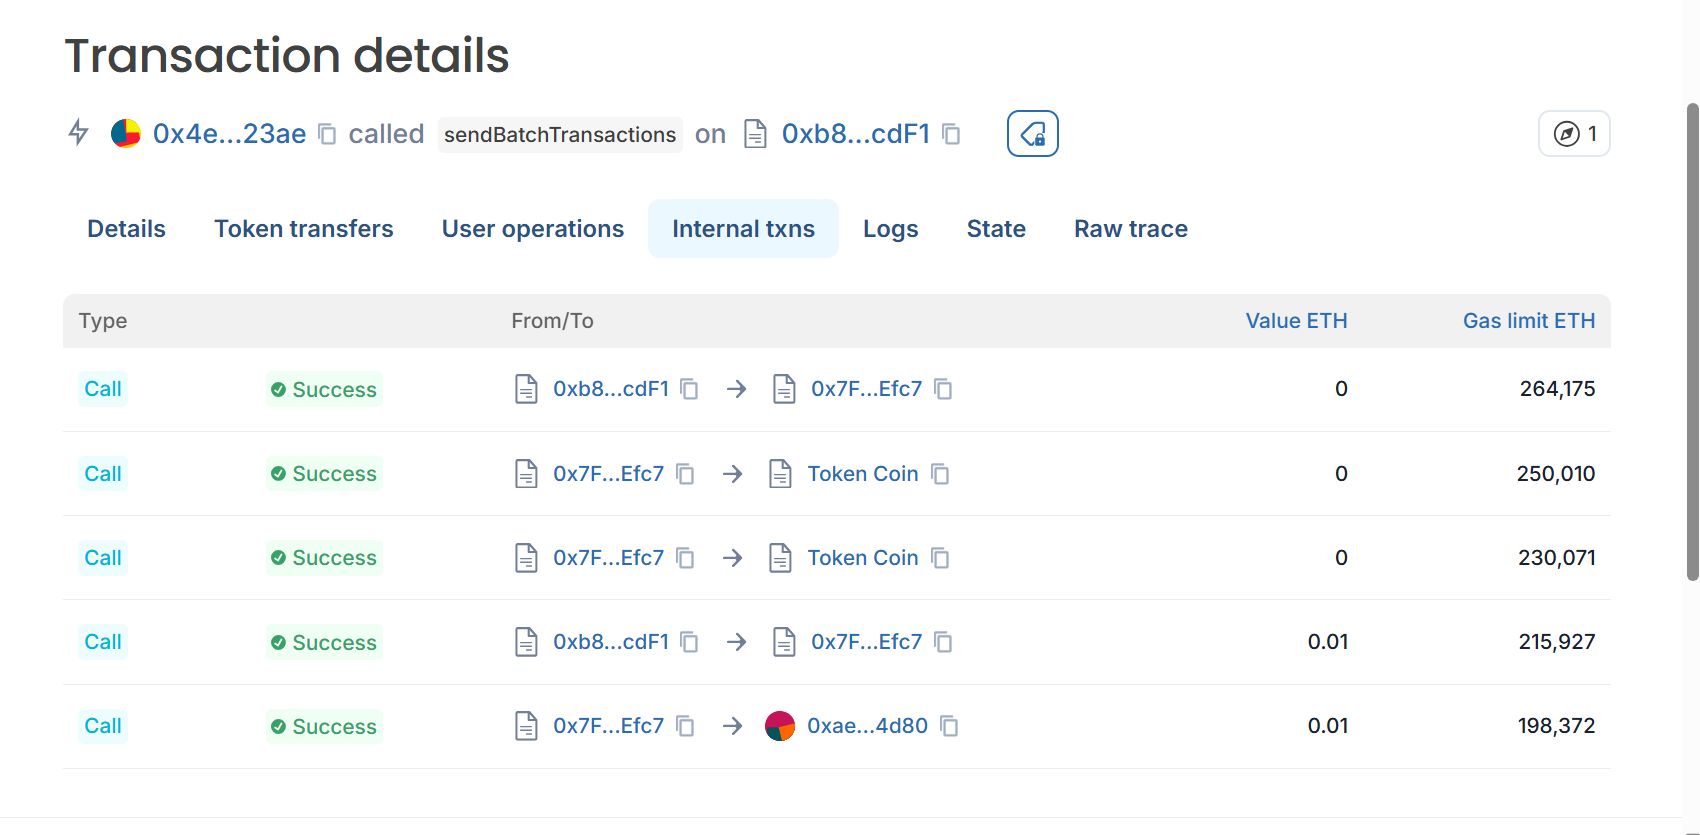Click the 0.01 value in the 215,927 row
The height and width of the screenshot is (835, 1700).
tap(1328, 642)
